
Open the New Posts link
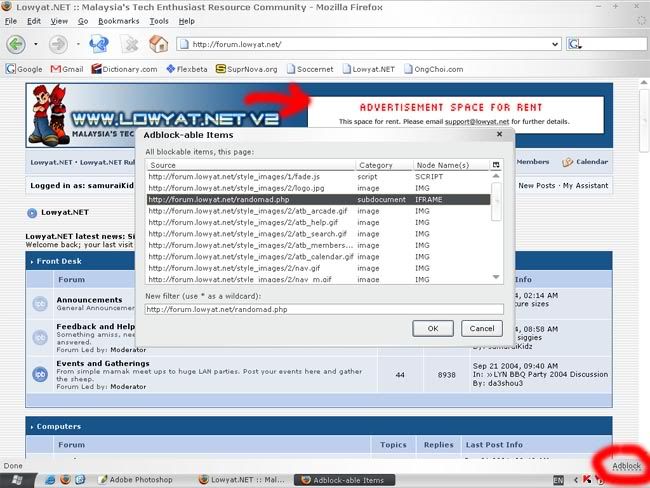(536, 186)
